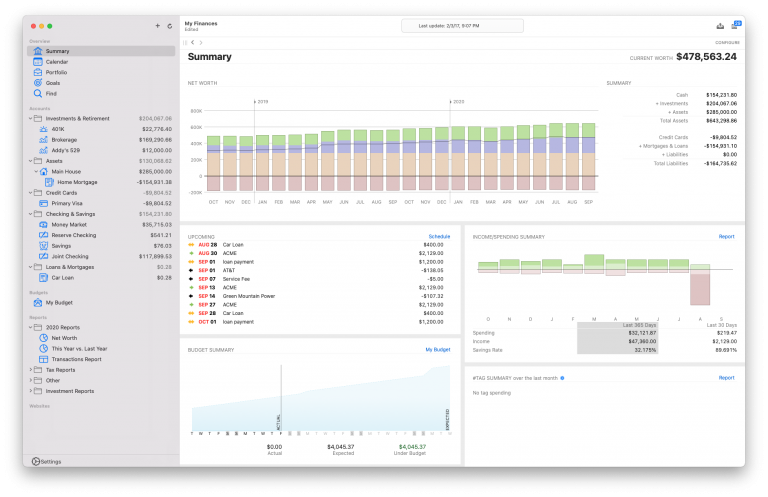
Task: Open the Goals target icon
Action: tap(38, 83)
